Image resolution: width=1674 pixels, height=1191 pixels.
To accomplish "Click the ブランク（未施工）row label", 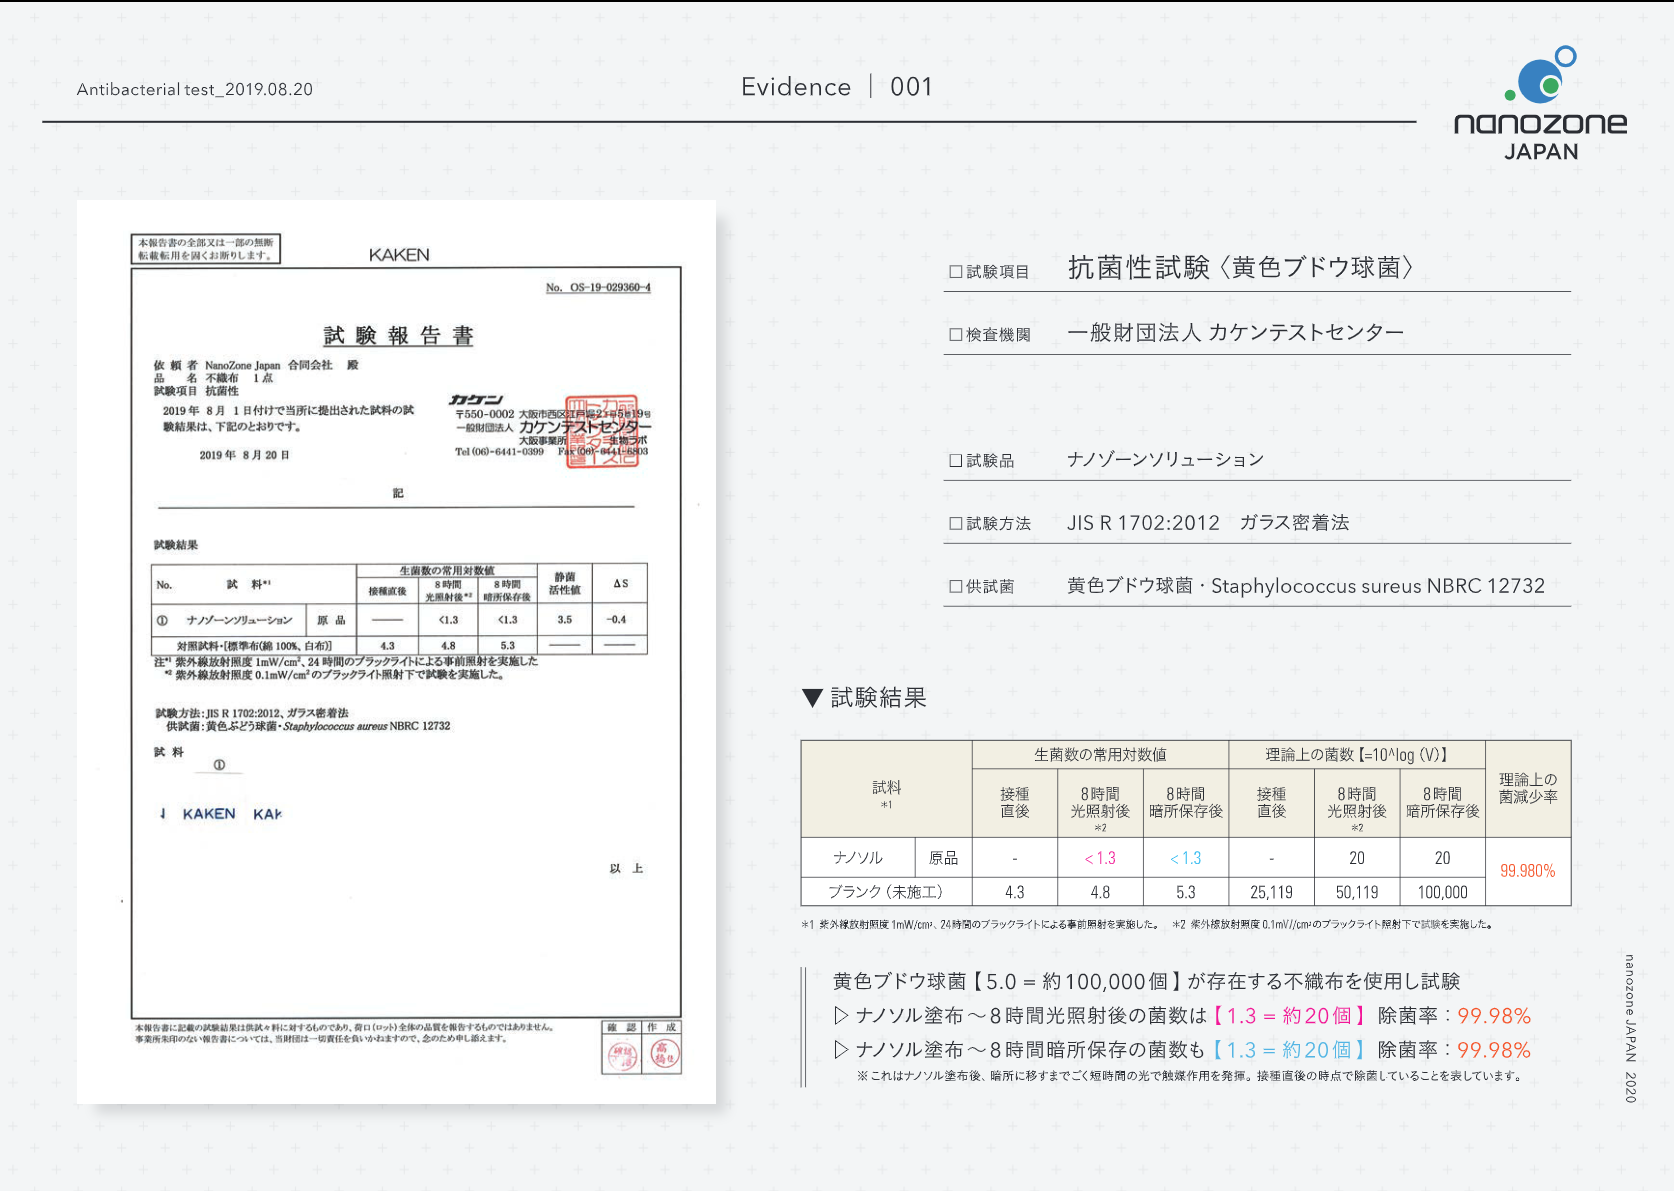I will click(x=885, y=892).
